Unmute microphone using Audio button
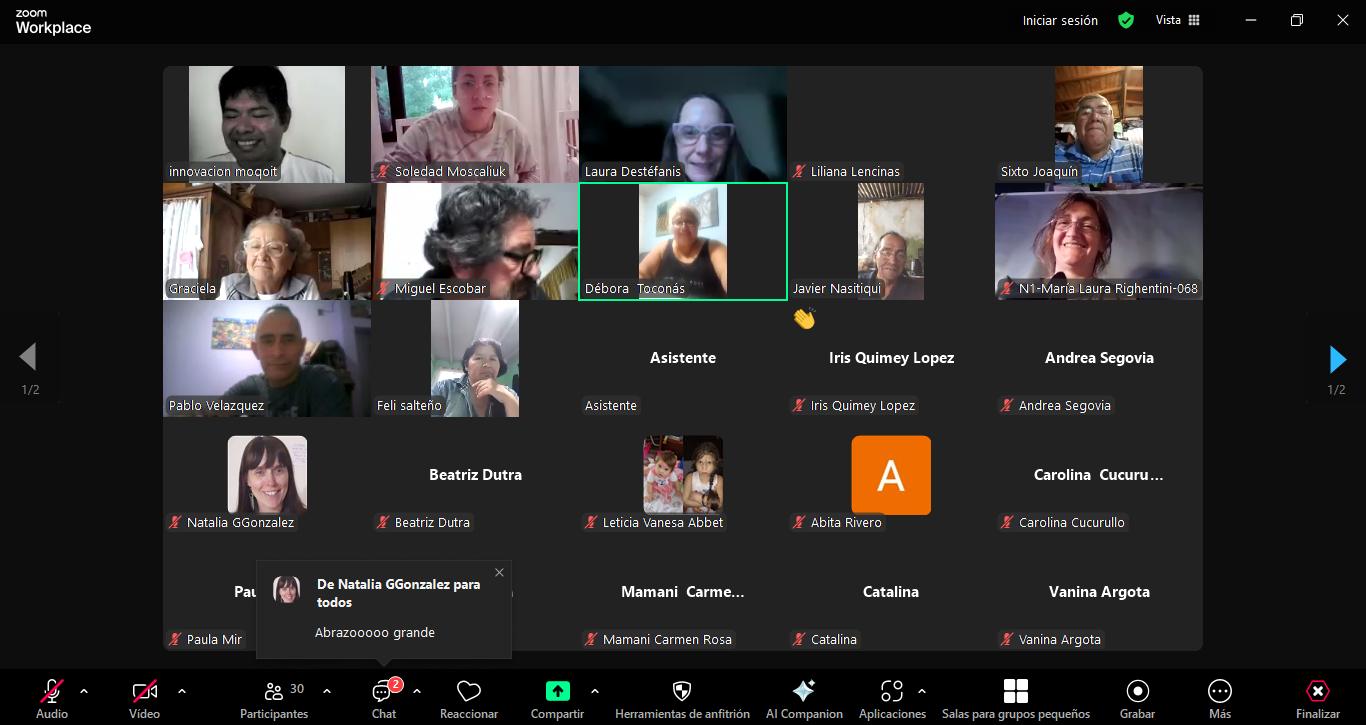Viewport: 1366px width, 725px height. pos(52,691)
